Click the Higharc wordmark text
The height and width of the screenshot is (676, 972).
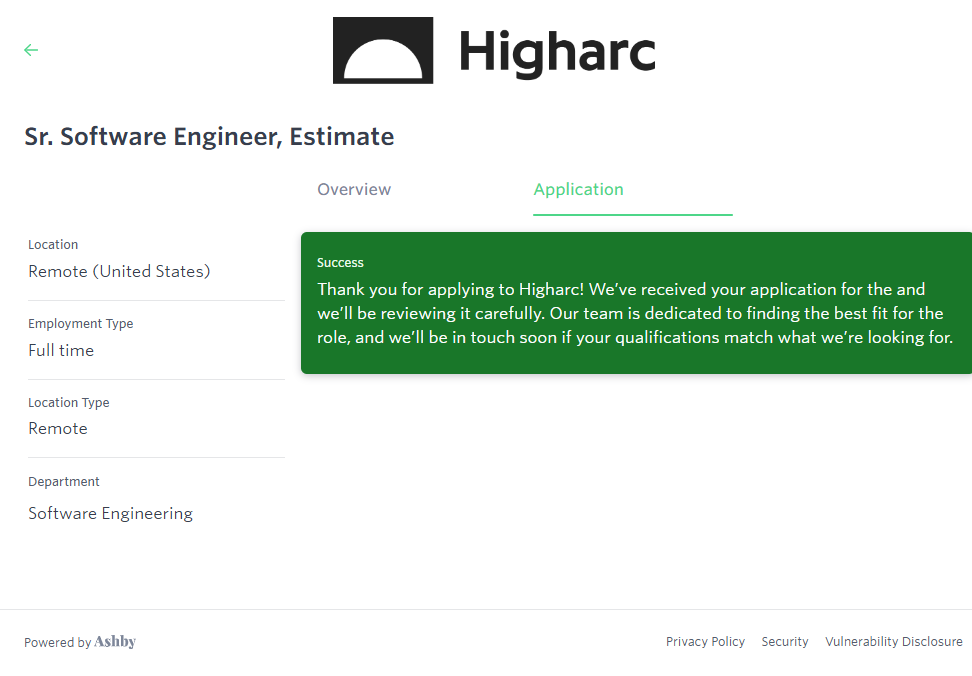(557, 52)
